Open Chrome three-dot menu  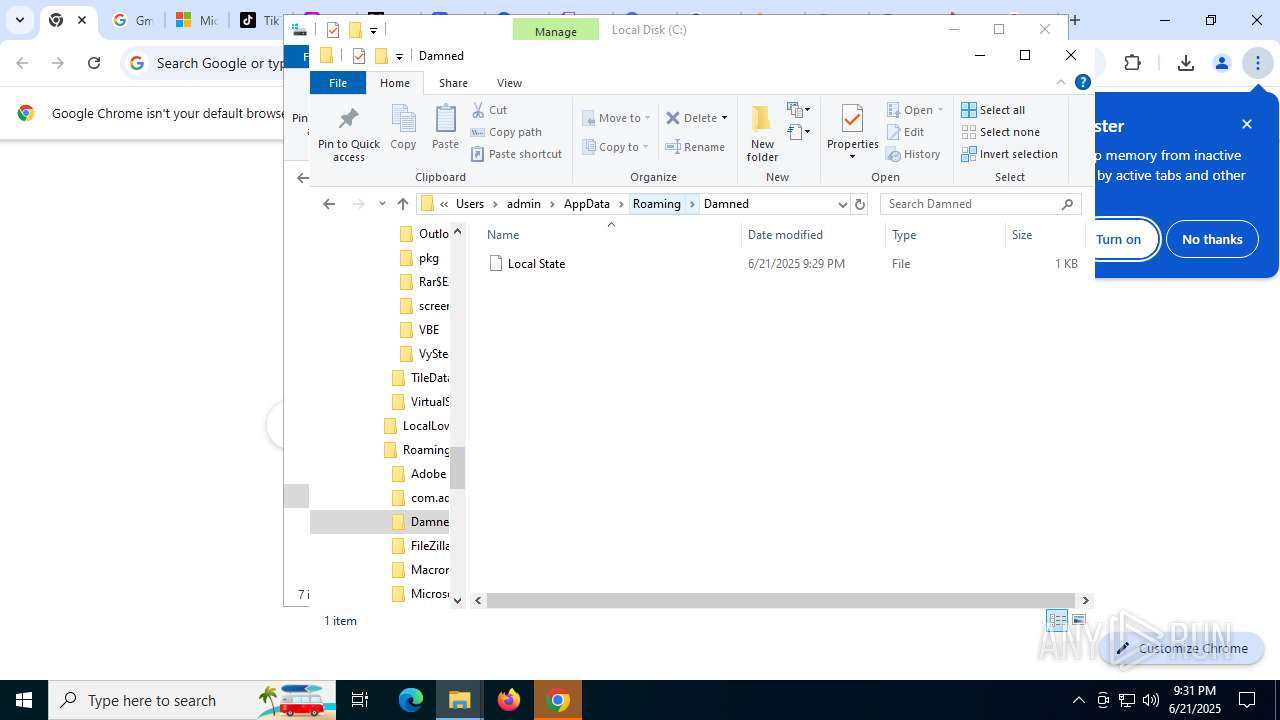pos(1257,63)
